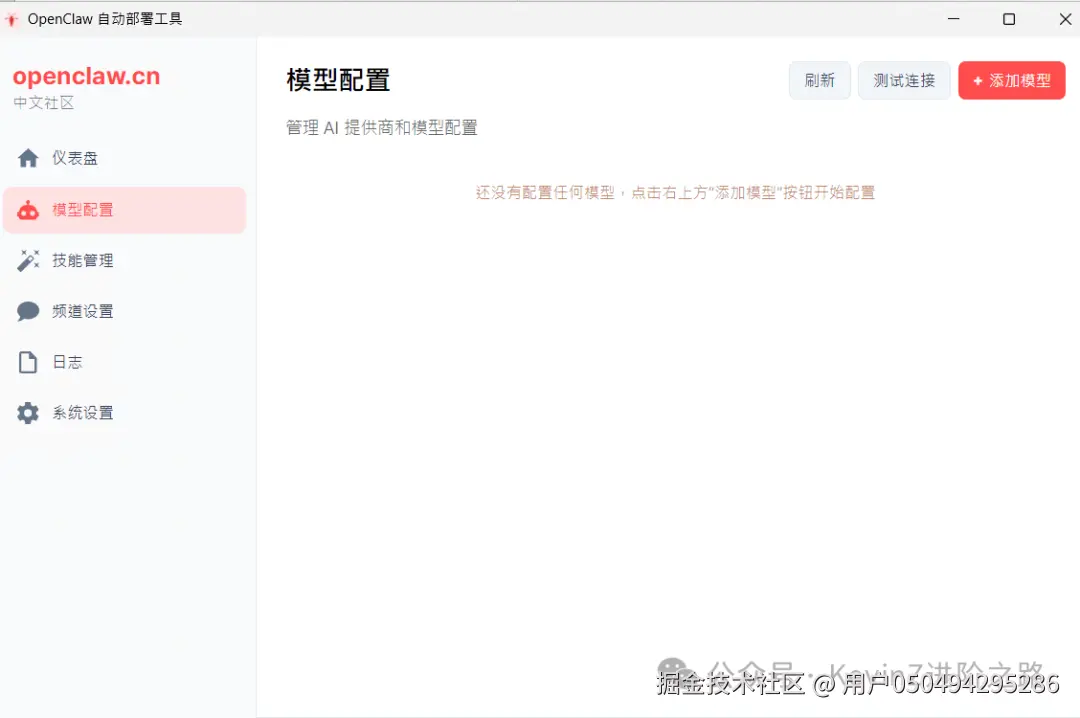View the 日志 section

(x=67, y=361)
